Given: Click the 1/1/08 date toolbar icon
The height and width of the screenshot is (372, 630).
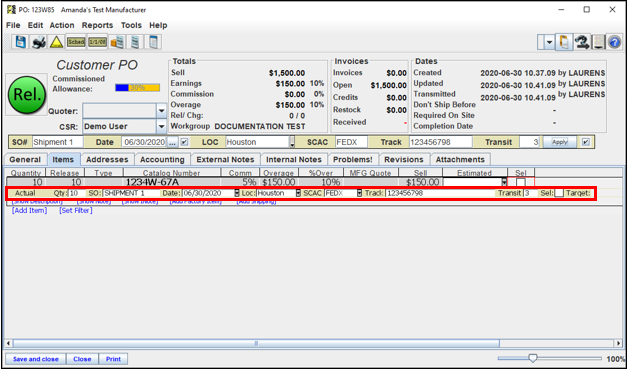Looking at the screenshot, I should tap(97, 42).
